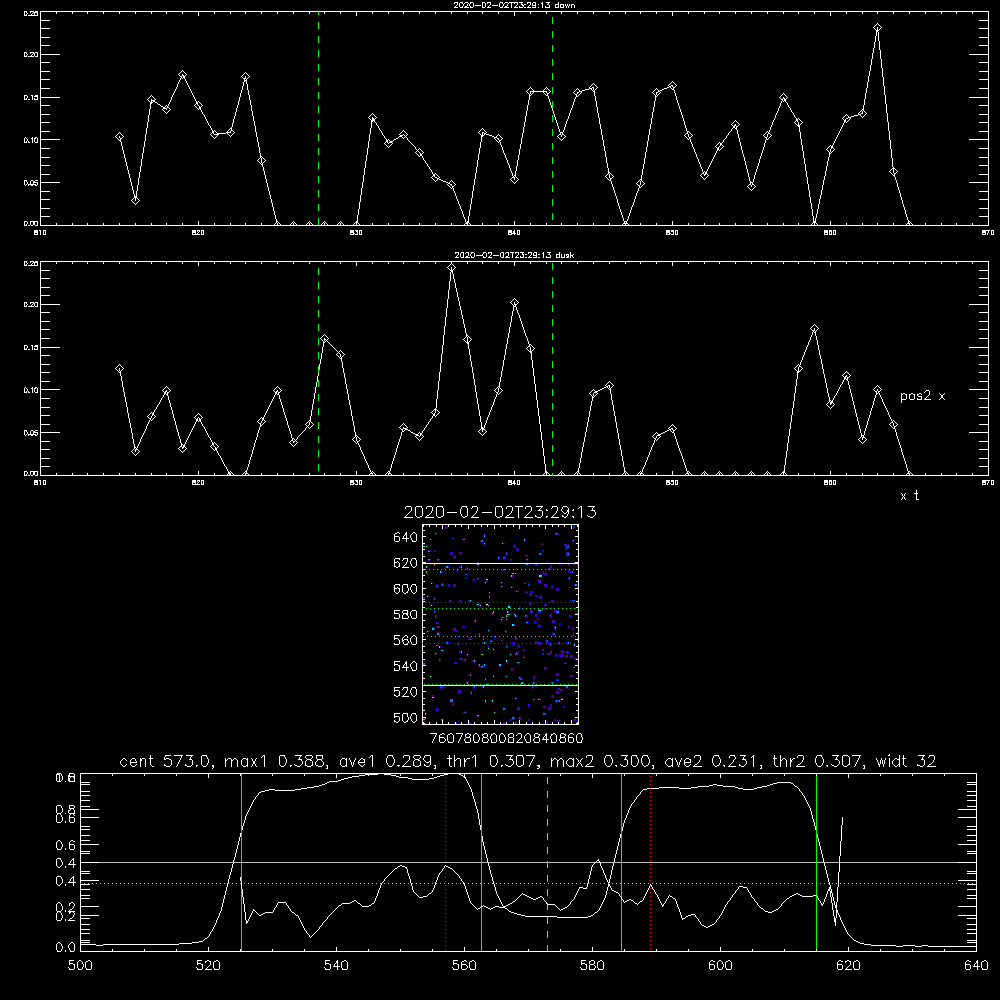The width and height of the screenshot is (1000, 1000).
Task: Click the green vertical line near 585 in the bottom plot
Action: pyautogui.click(x=621, y=862)
